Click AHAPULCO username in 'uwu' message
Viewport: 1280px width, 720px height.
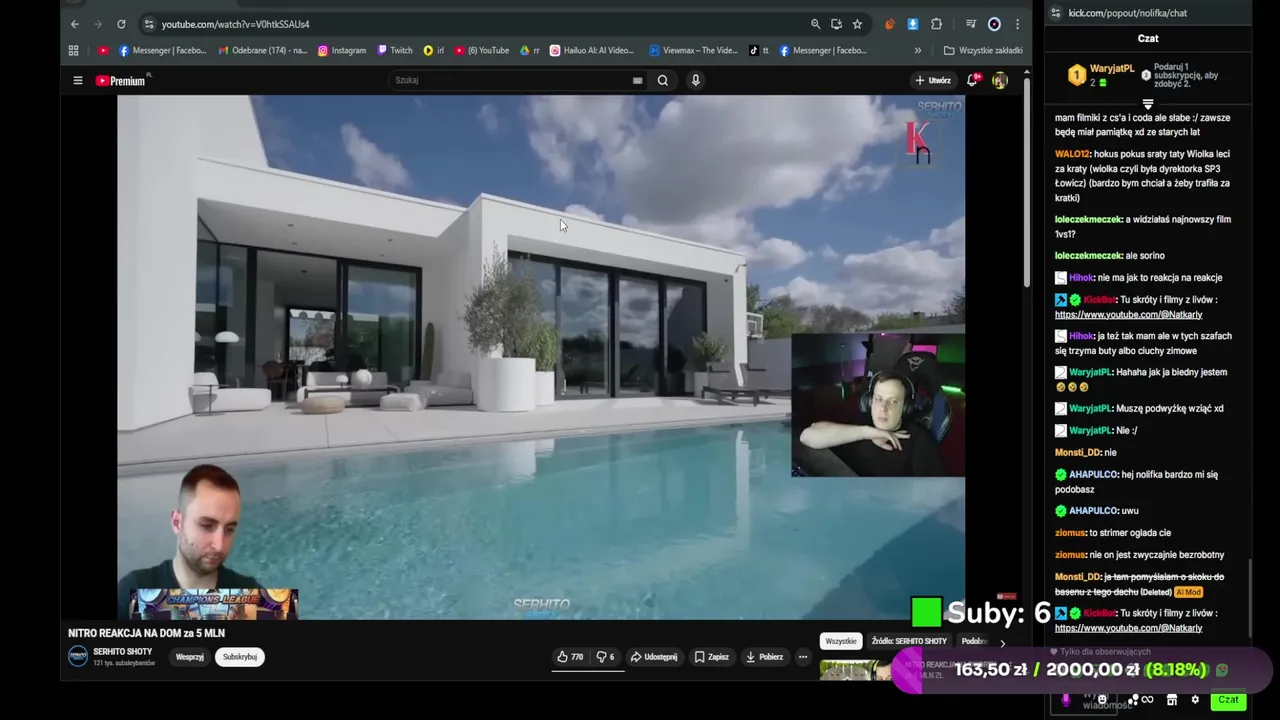tap(1094, 510)
